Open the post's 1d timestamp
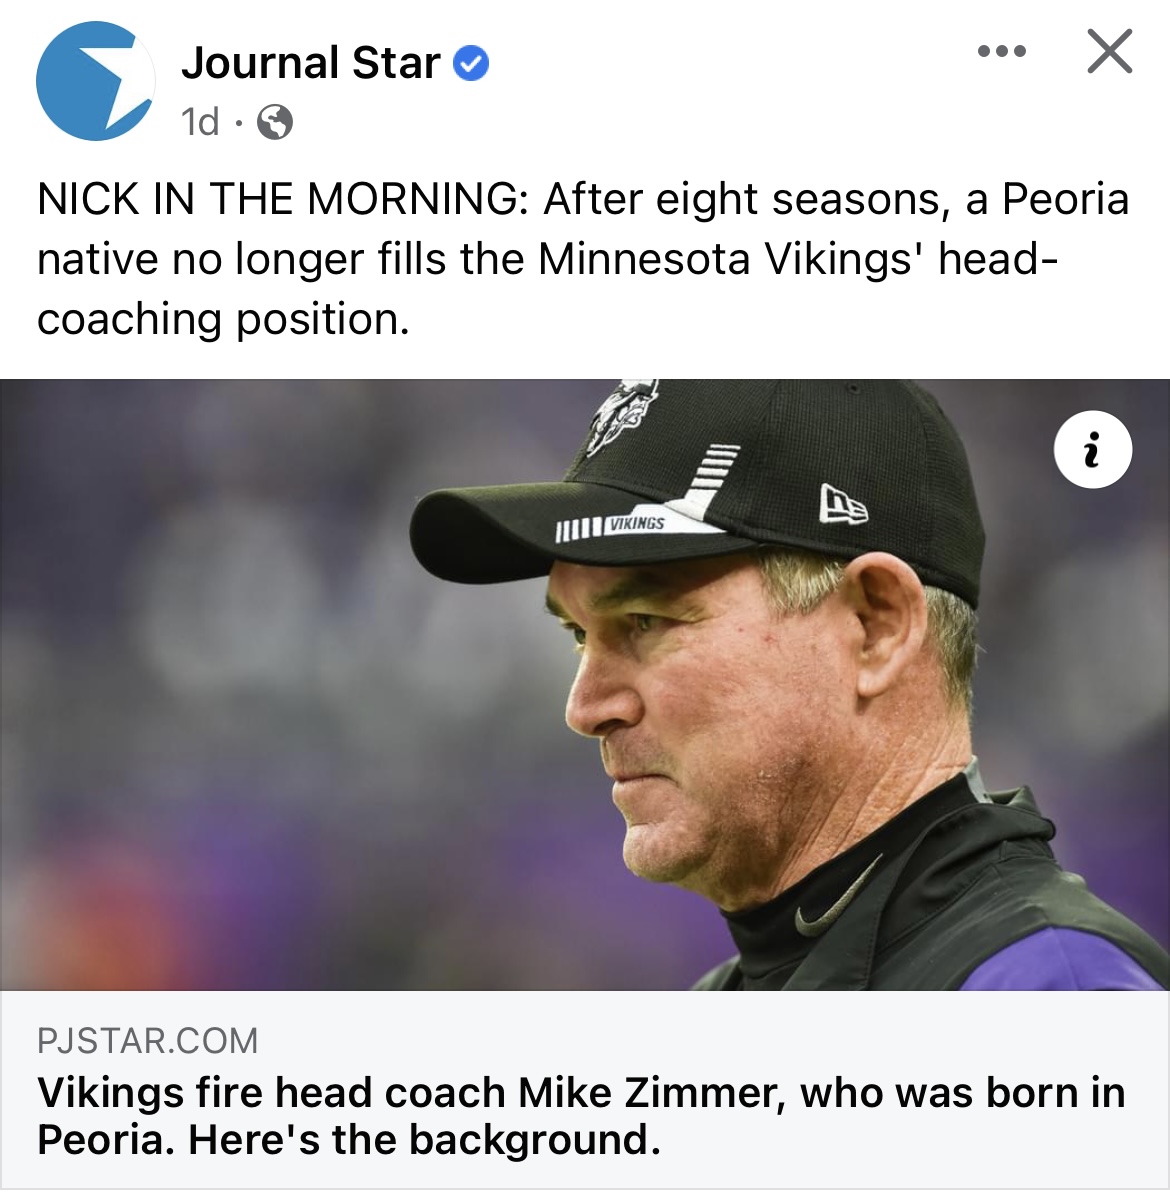The image size is (1170, 1201). pyautogui.click(x=200, y=122)
